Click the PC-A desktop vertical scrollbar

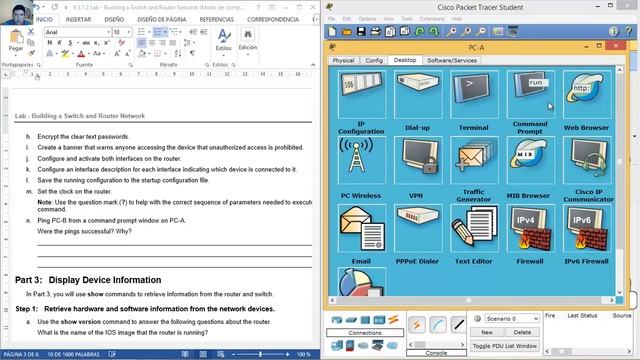tap(620, 181)
